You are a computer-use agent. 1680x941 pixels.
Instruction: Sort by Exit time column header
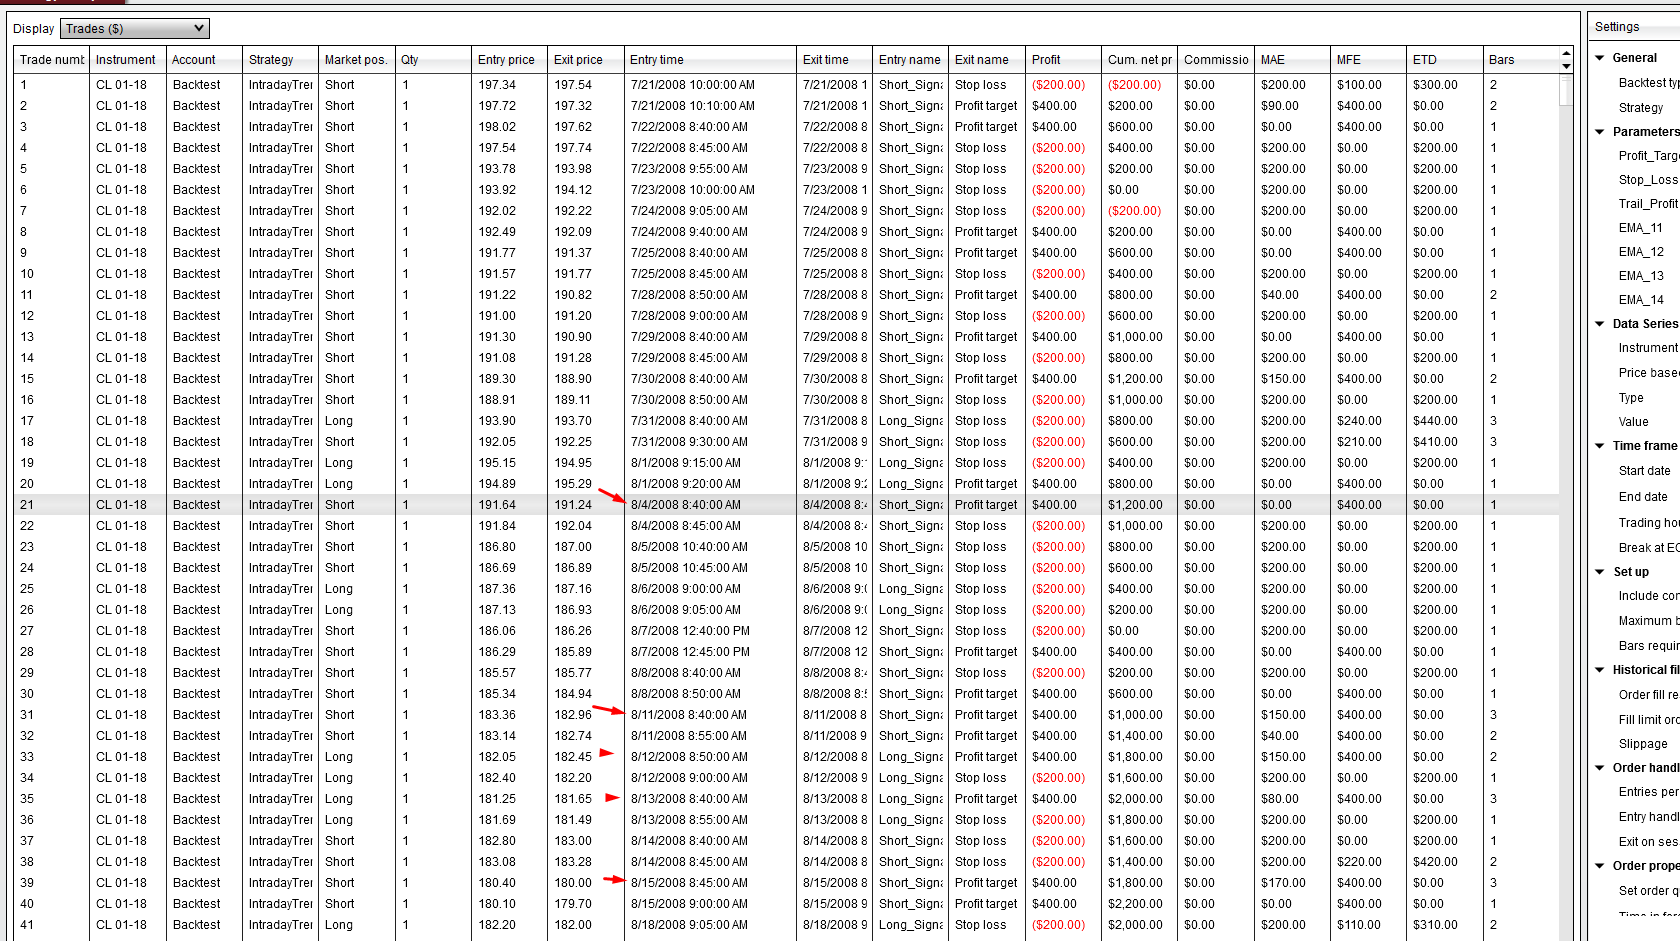tap(836, 60)
